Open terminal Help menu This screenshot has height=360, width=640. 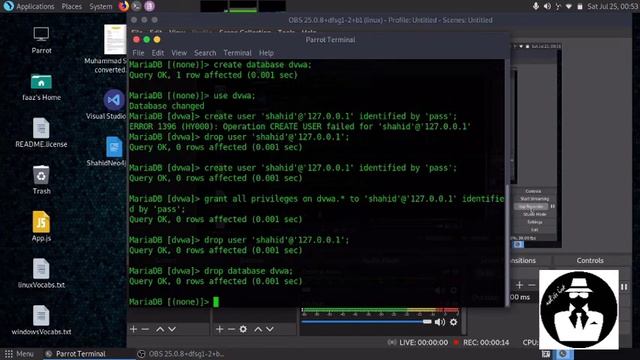(x=266, y=53)
